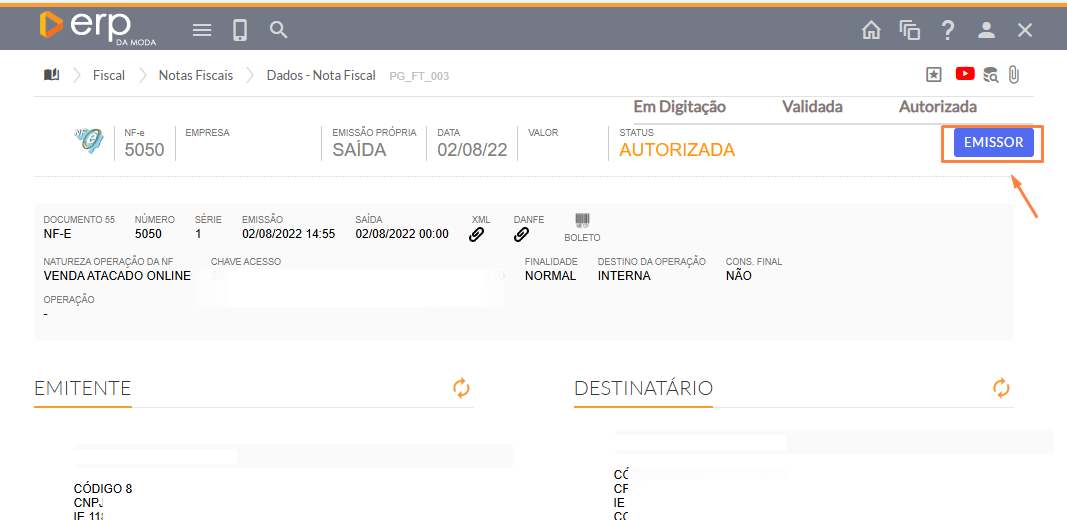Open the help question mark

coord(947,30)
